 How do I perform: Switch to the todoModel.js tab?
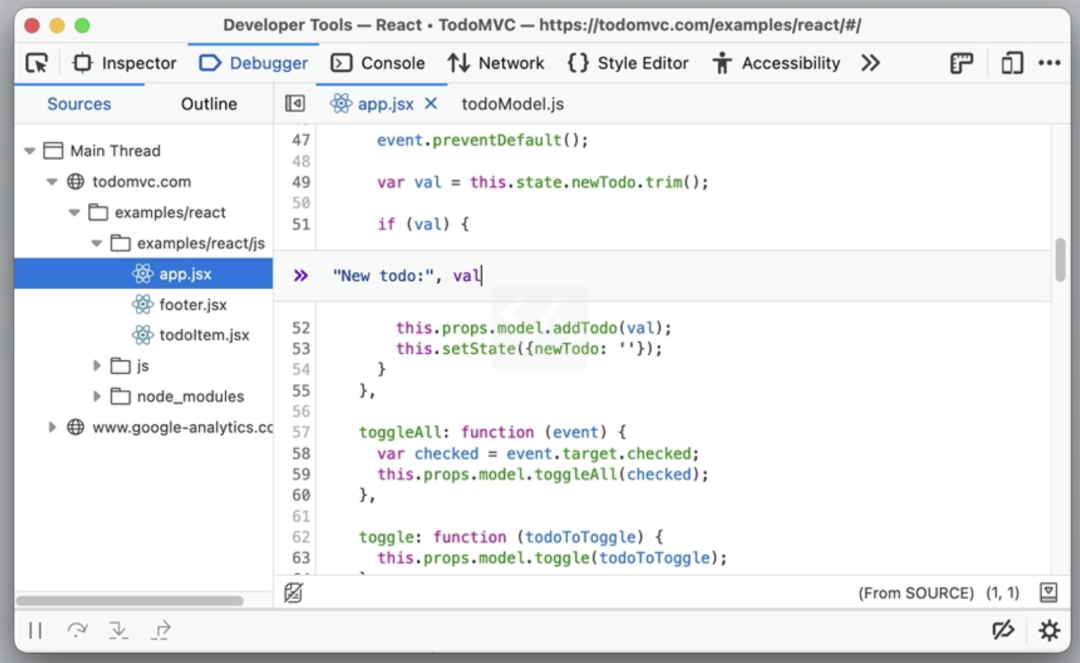pyautogui.click(x=512, y=104)
